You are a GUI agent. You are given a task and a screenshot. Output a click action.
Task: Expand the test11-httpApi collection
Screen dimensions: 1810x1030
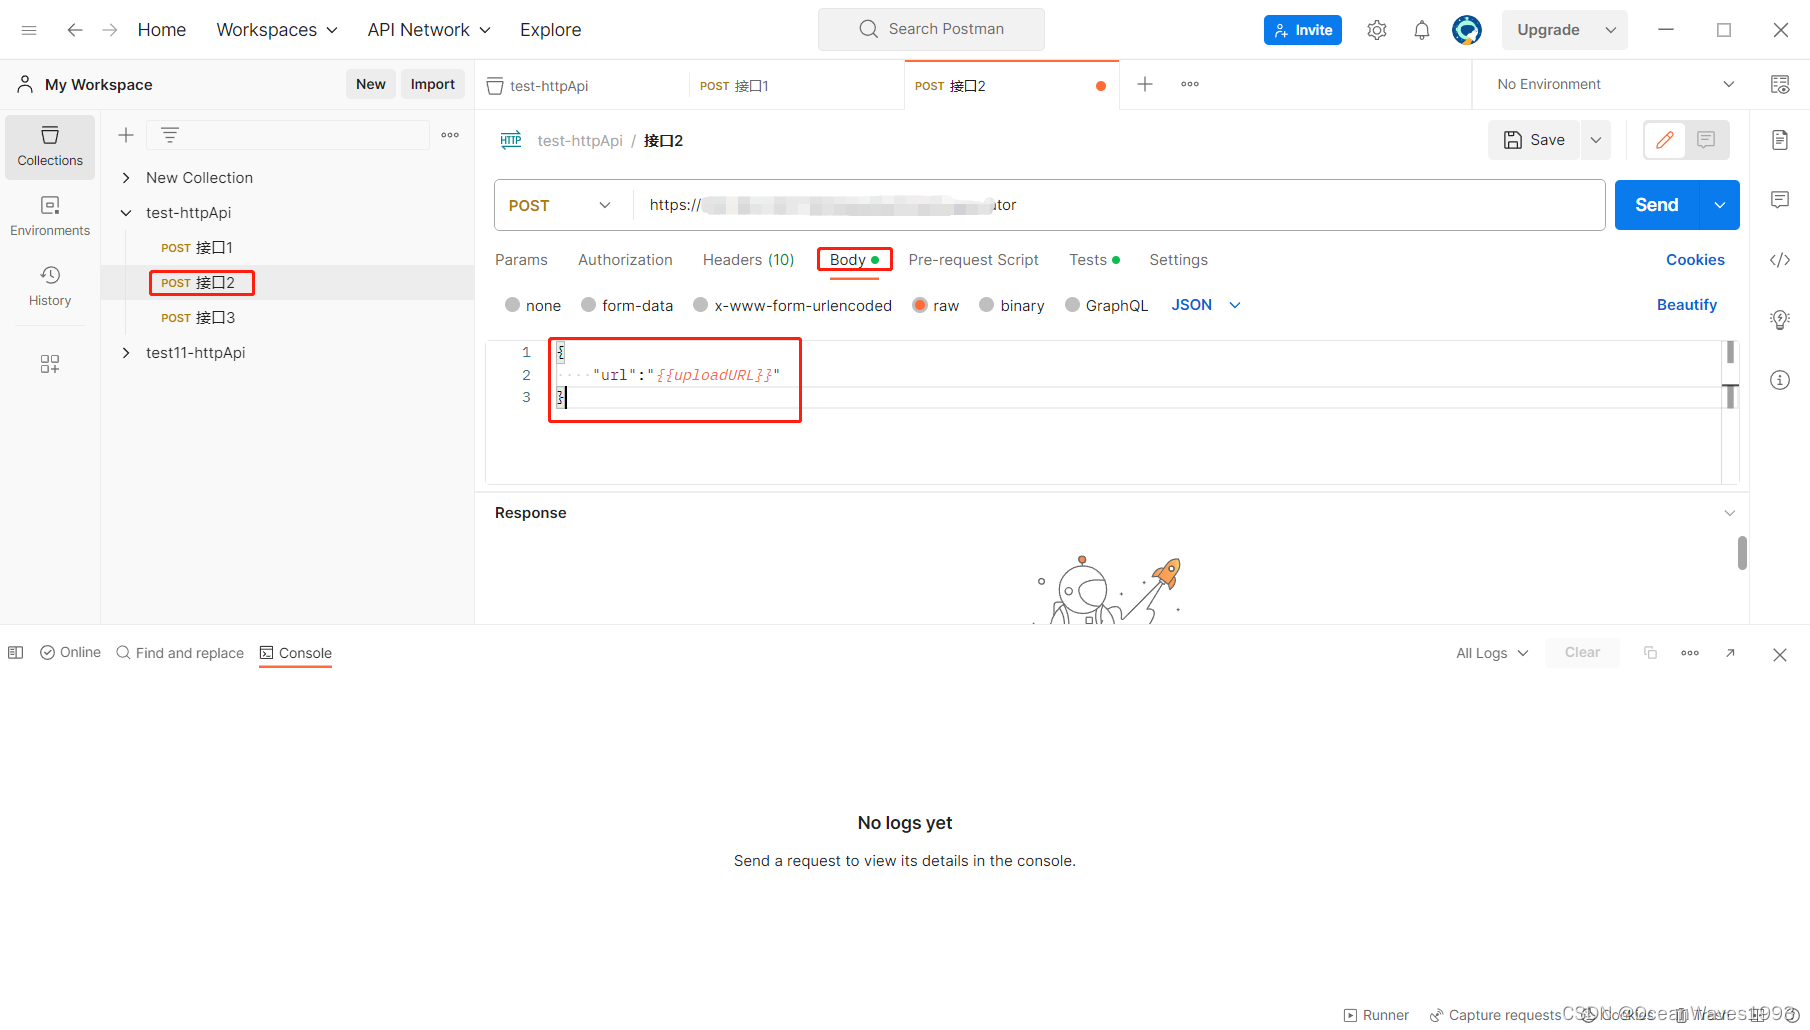[x=126, y=353]
